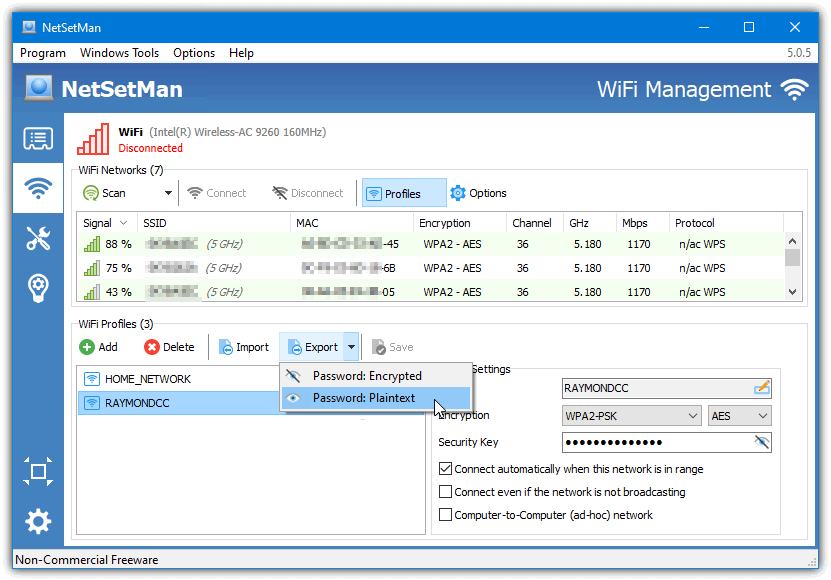Screen dimensions: 831x580
Task: Click the RAYMONDCC profile WiFi icon
Action: coord(92,403)
